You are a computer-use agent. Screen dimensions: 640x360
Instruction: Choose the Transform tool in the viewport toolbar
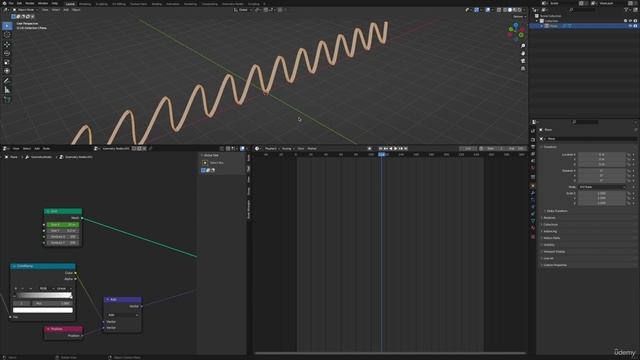(x=7, y=71)
